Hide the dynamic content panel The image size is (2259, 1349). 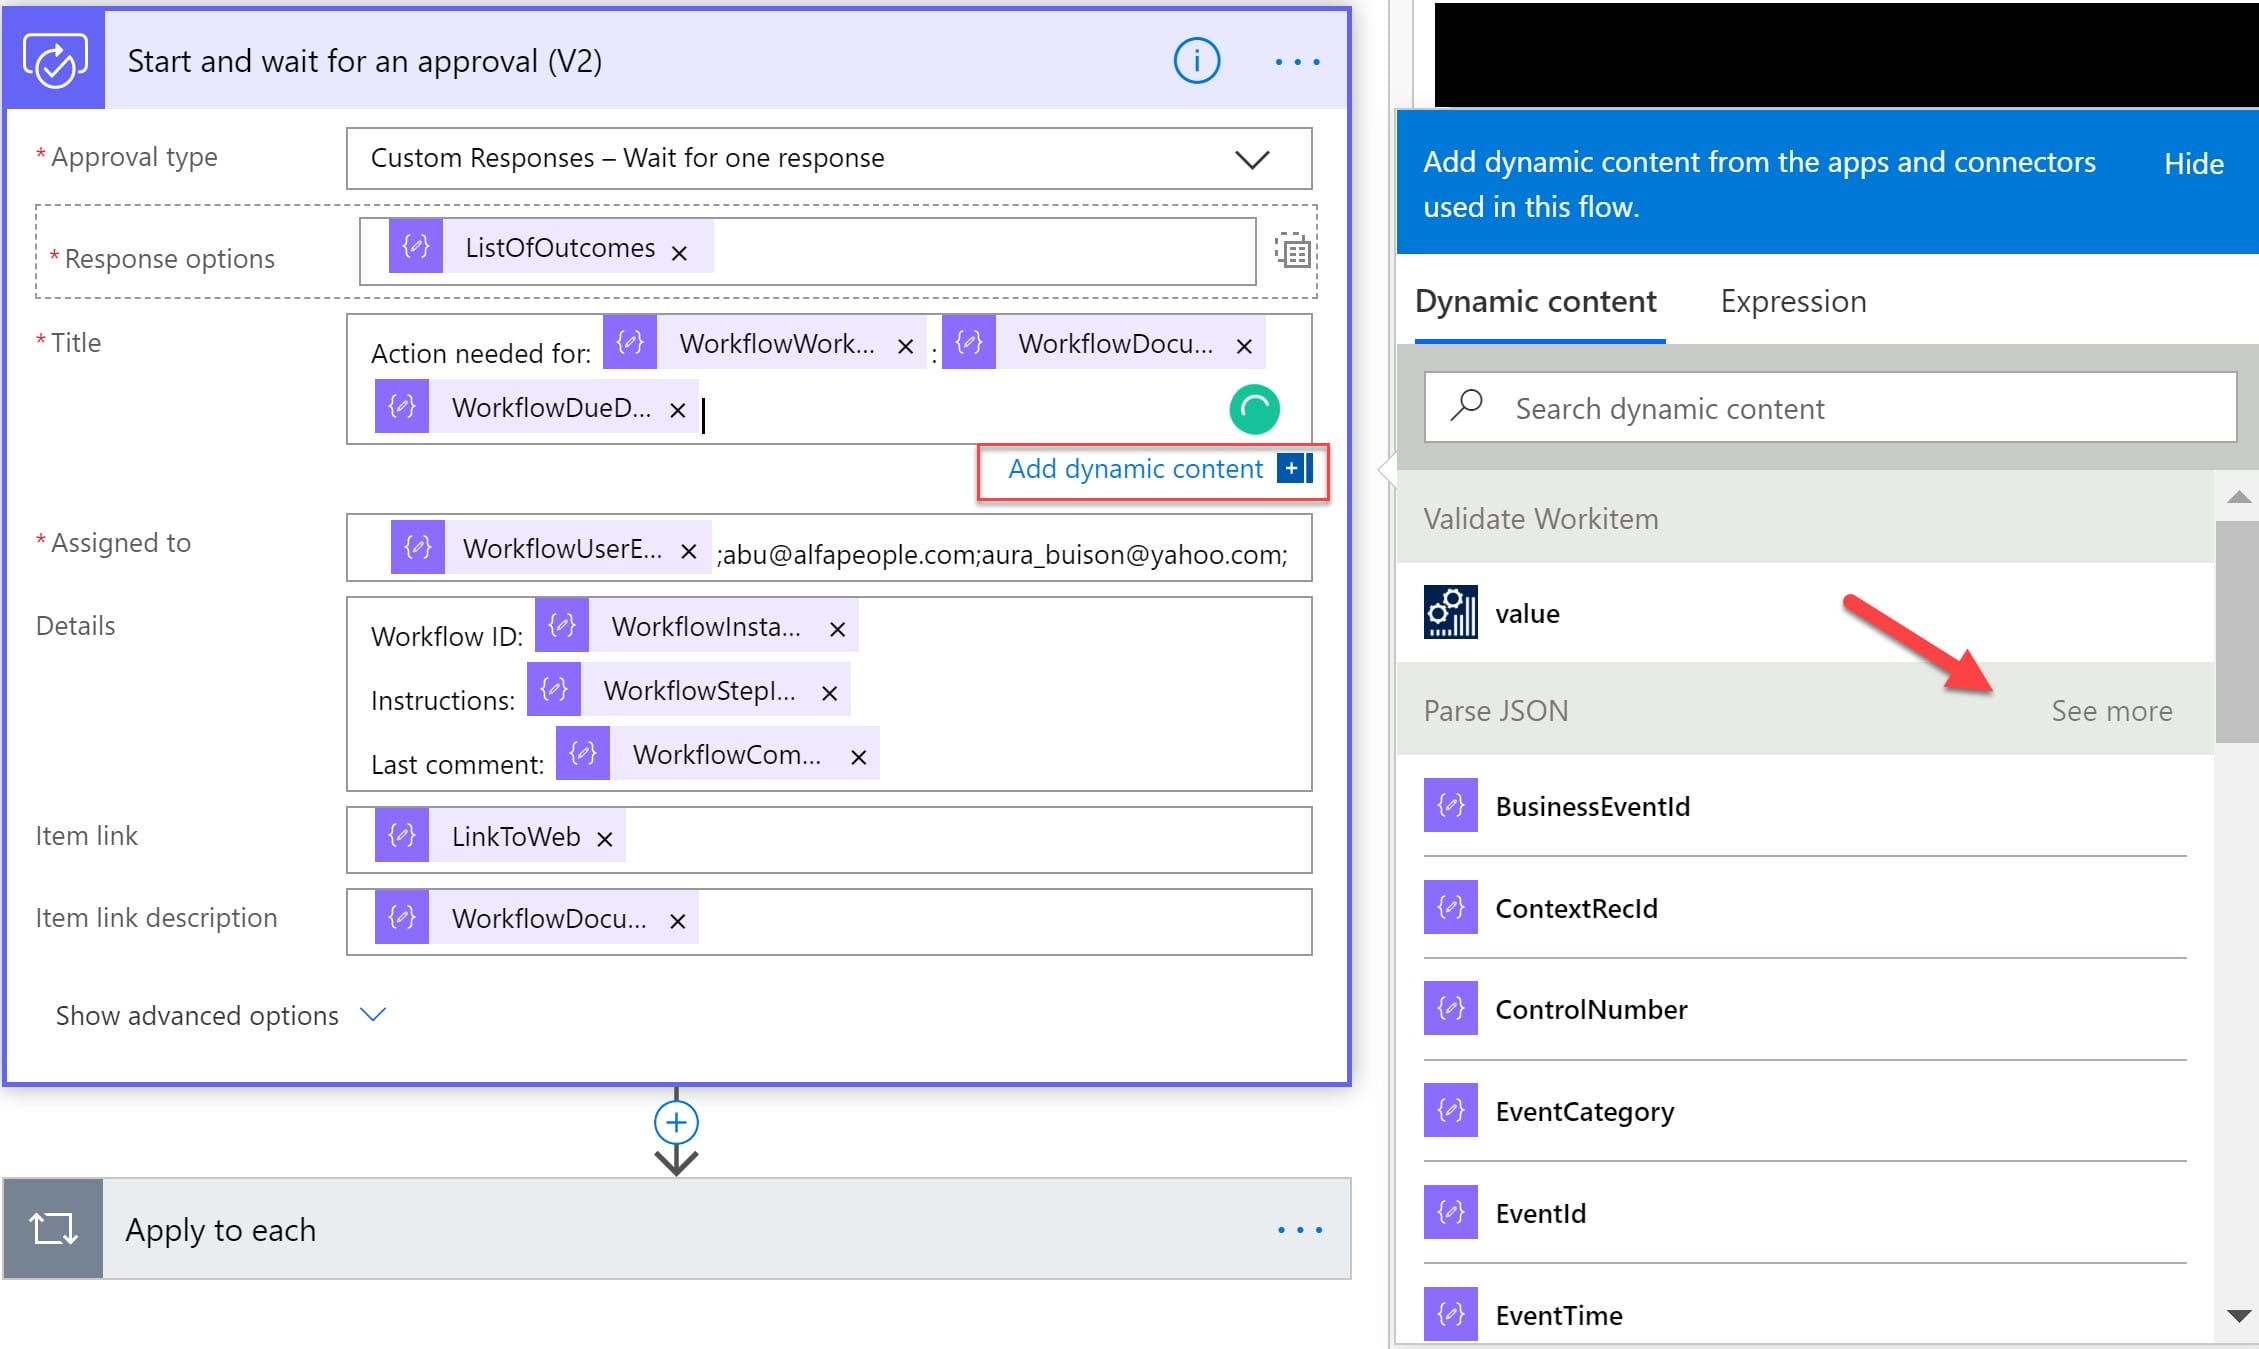pos(2193,164)
